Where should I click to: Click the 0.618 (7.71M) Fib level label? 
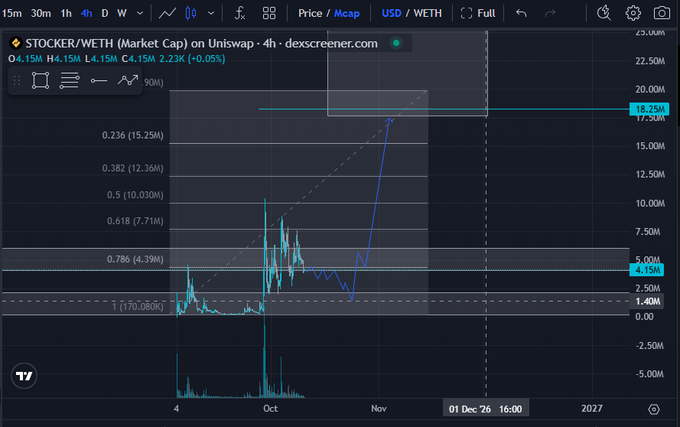tap(135, 221)
